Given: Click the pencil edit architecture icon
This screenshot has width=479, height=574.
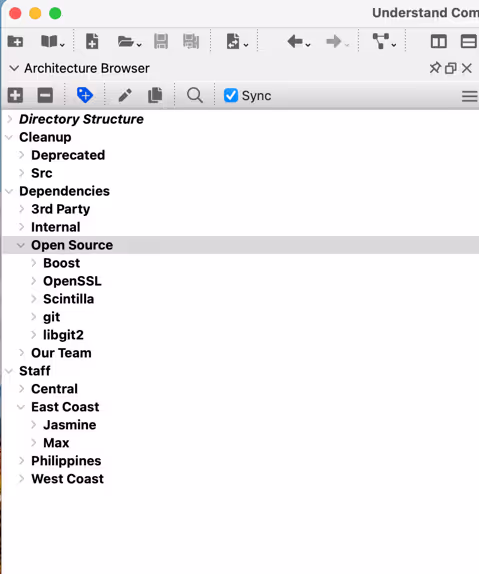Looking at the screenshot, I should 125,96.
